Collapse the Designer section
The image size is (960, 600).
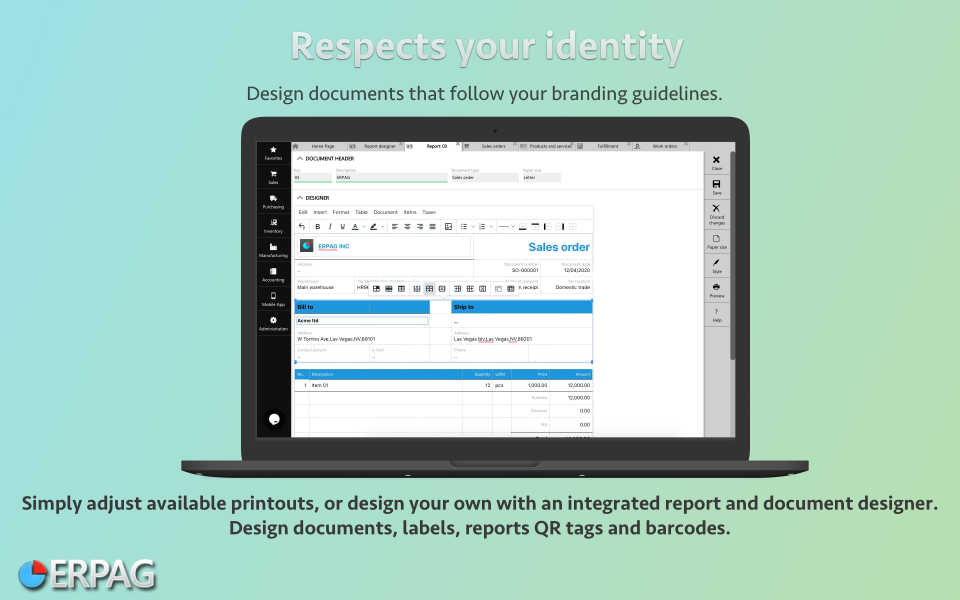pyautogui.click(x=299, y=198)
